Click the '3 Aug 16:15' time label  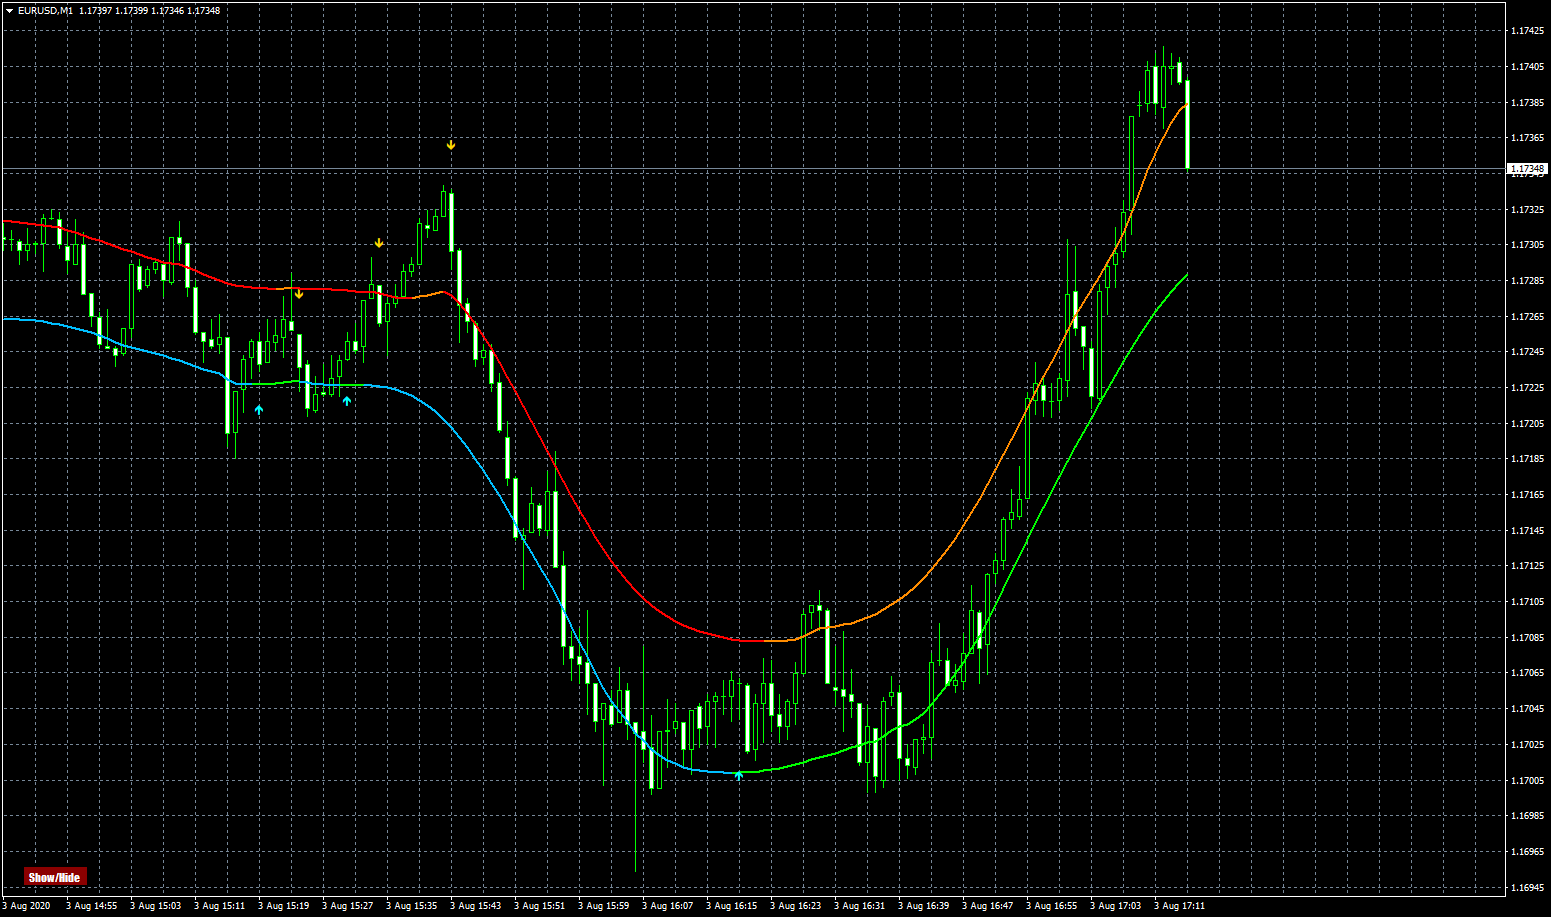click(x=732, y=906)
